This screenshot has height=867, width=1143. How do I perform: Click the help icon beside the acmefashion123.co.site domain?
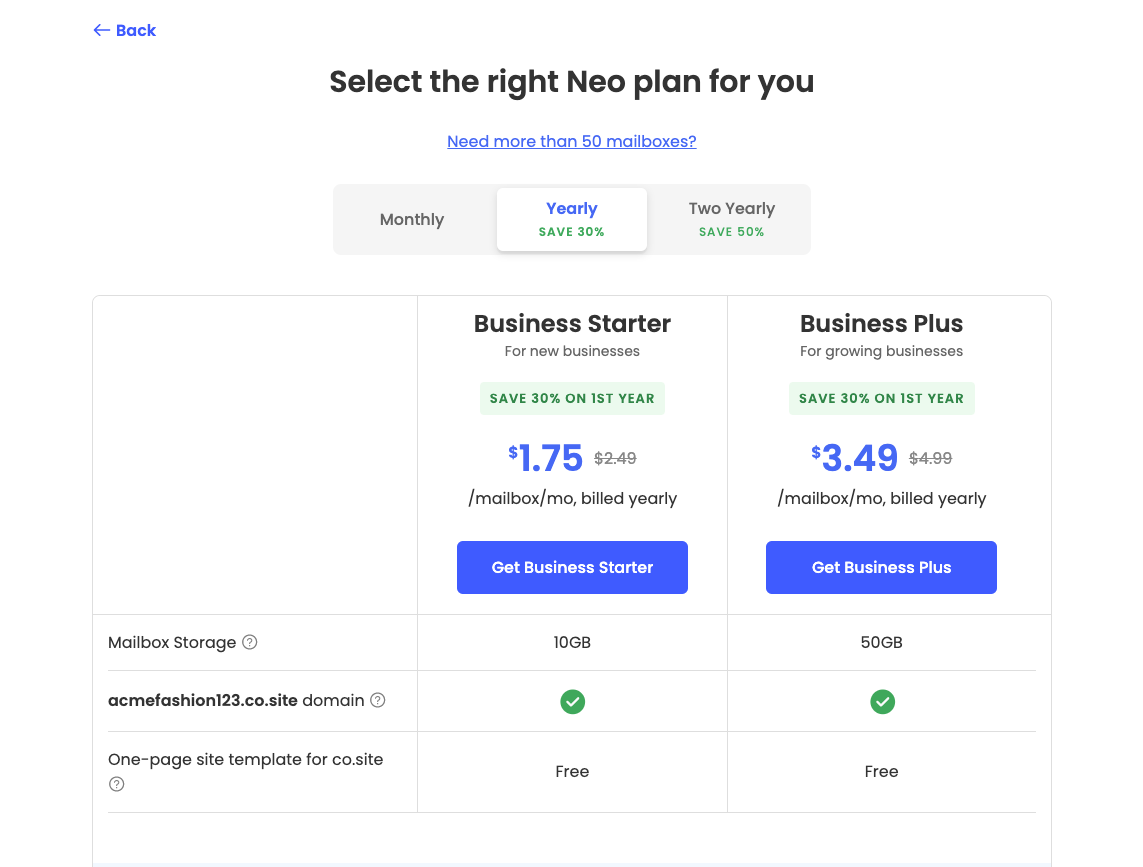click(378, 701)
